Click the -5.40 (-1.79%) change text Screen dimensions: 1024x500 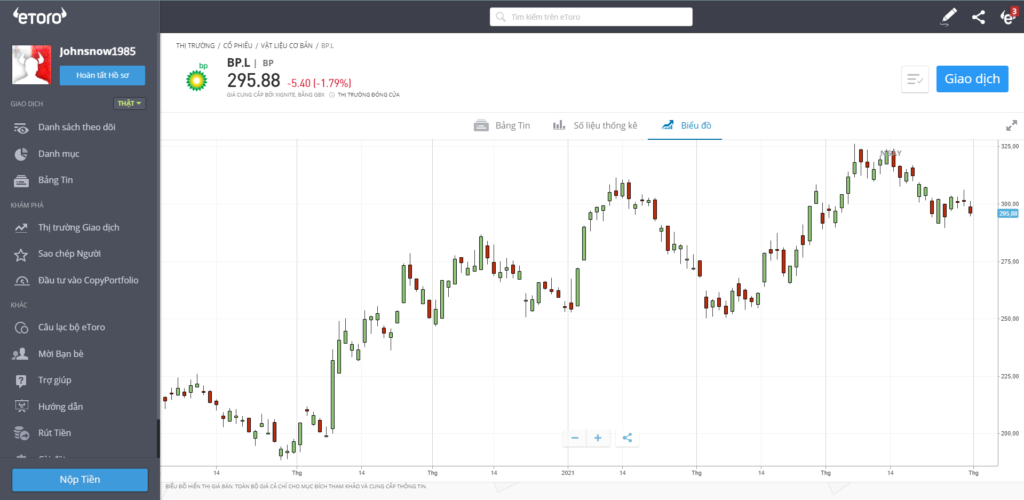point(319,83)
